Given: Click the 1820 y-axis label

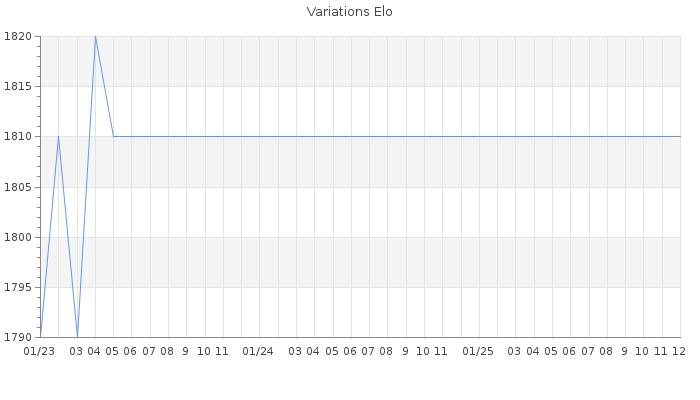Looking at the screenshot, I should tap(18, 37).
